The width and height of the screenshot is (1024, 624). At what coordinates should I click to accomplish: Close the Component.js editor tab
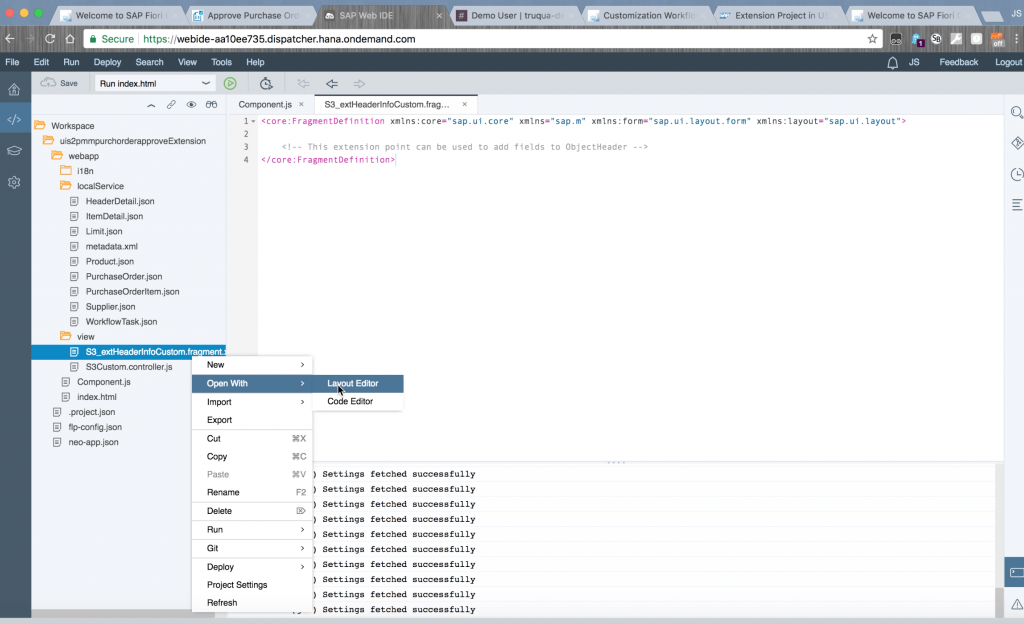(x=301, y=104)
